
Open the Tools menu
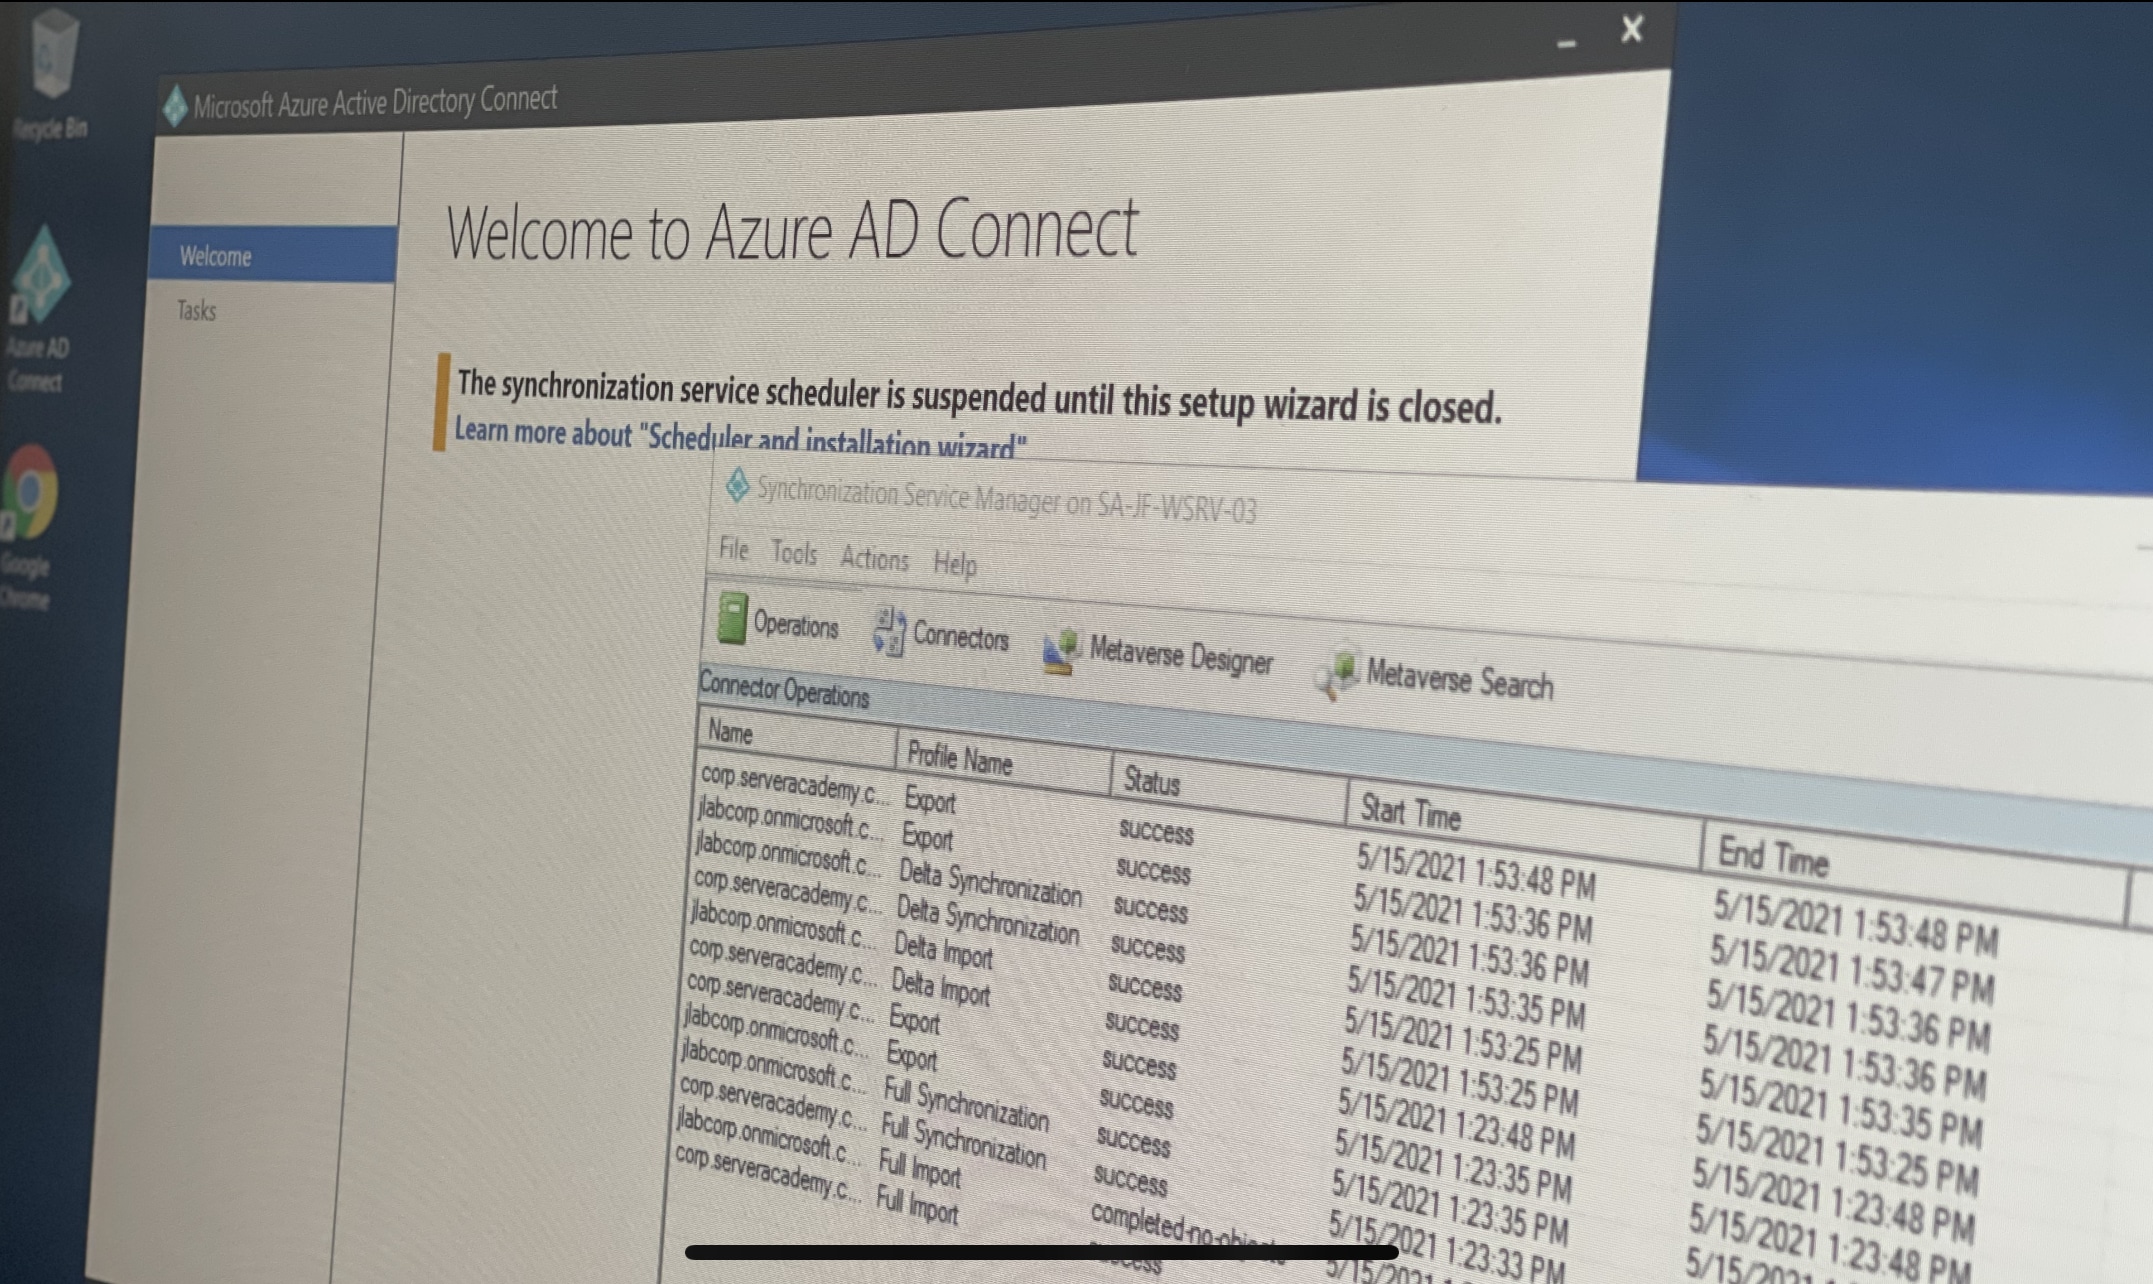(x=794, y=554)
